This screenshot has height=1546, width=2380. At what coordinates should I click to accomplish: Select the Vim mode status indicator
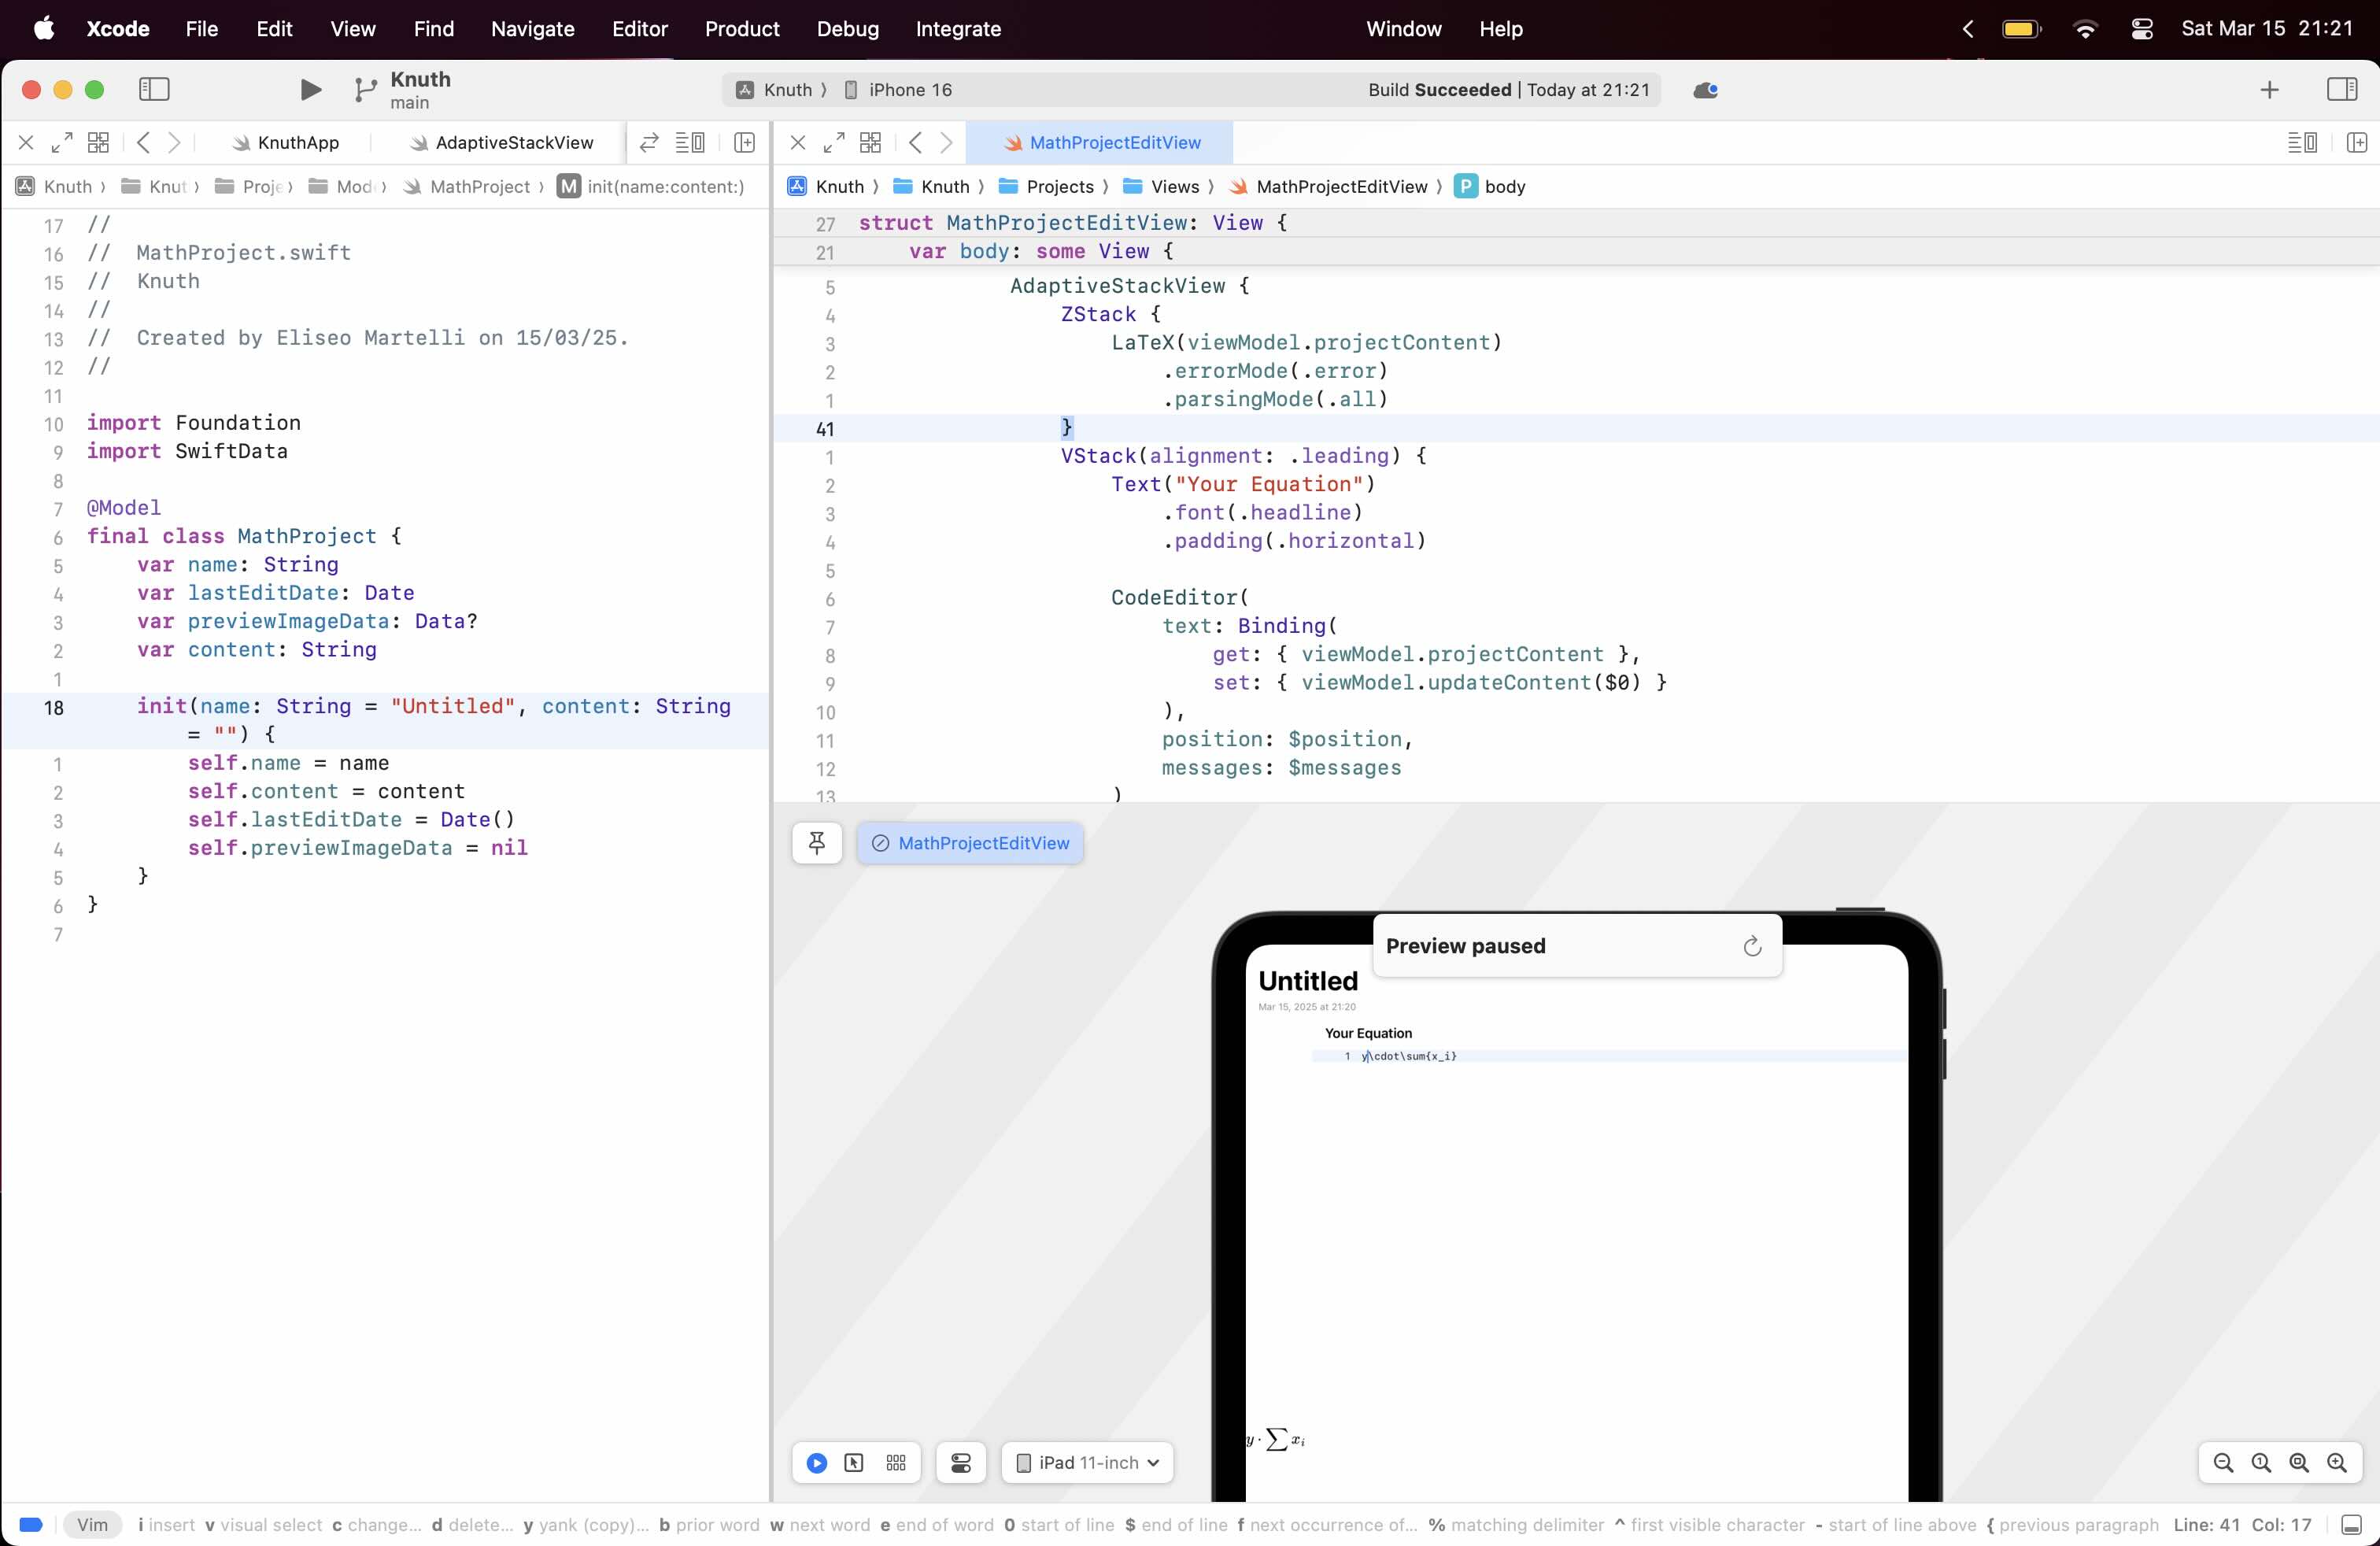coord(91,1526)
